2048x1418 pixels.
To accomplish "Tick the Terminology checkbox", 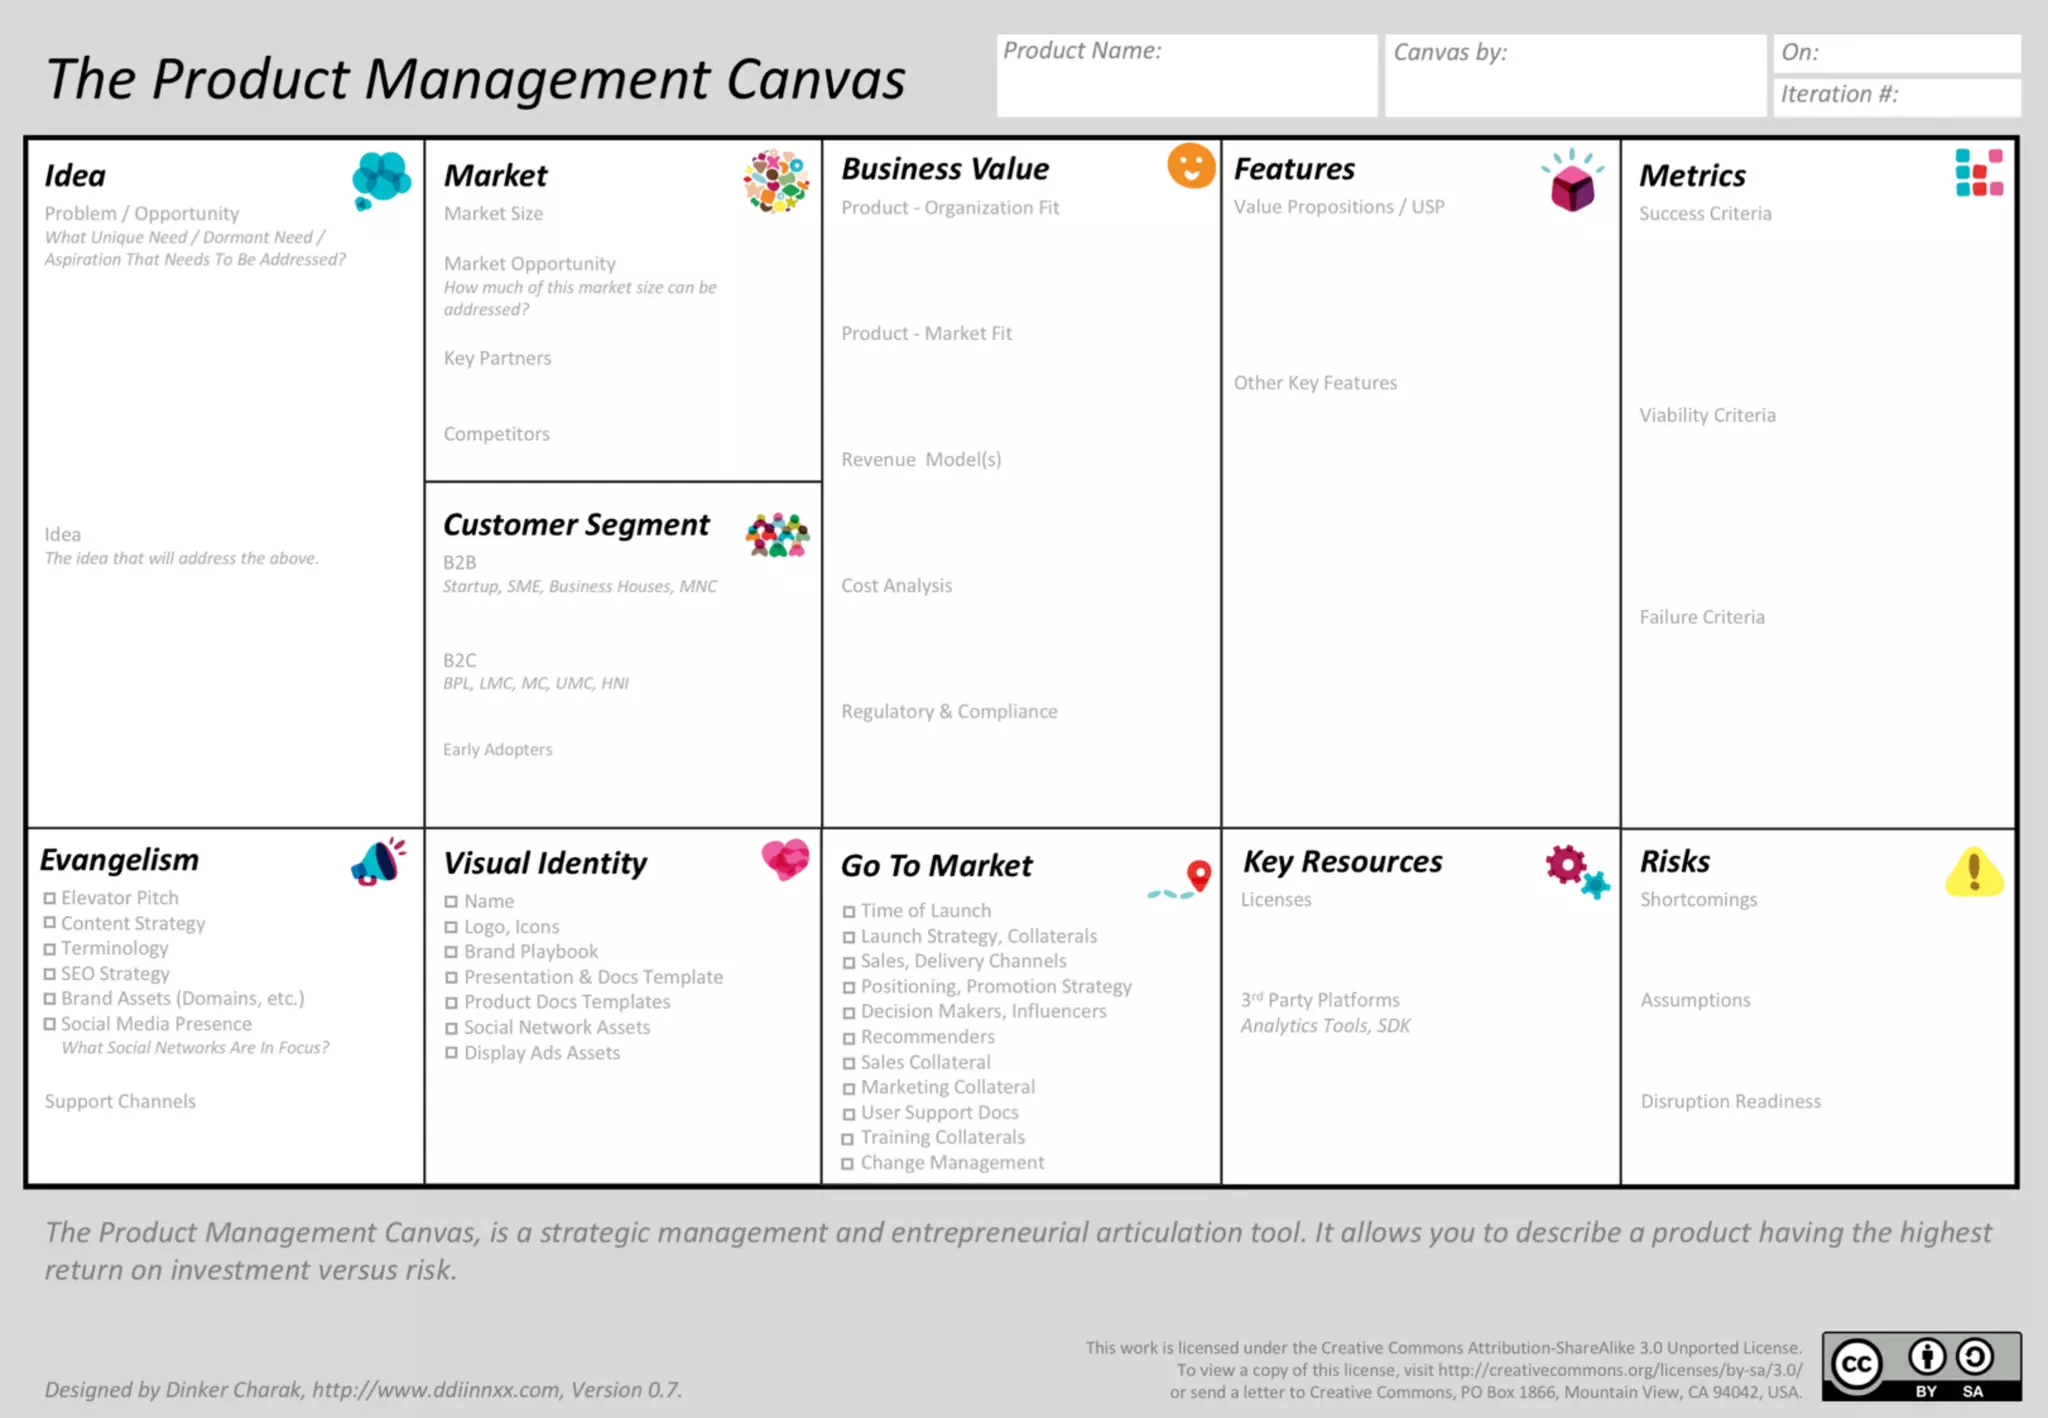I will coord(49,949).
